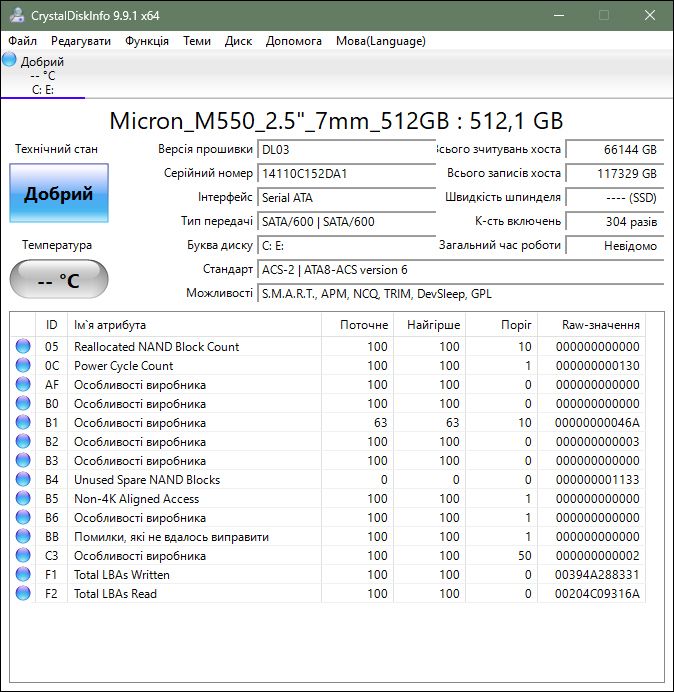Click the features field S.M.A.R.T., APM, NCQ, TRIM
This screenshot has height=692, width=674.
(x=461, y=293)
